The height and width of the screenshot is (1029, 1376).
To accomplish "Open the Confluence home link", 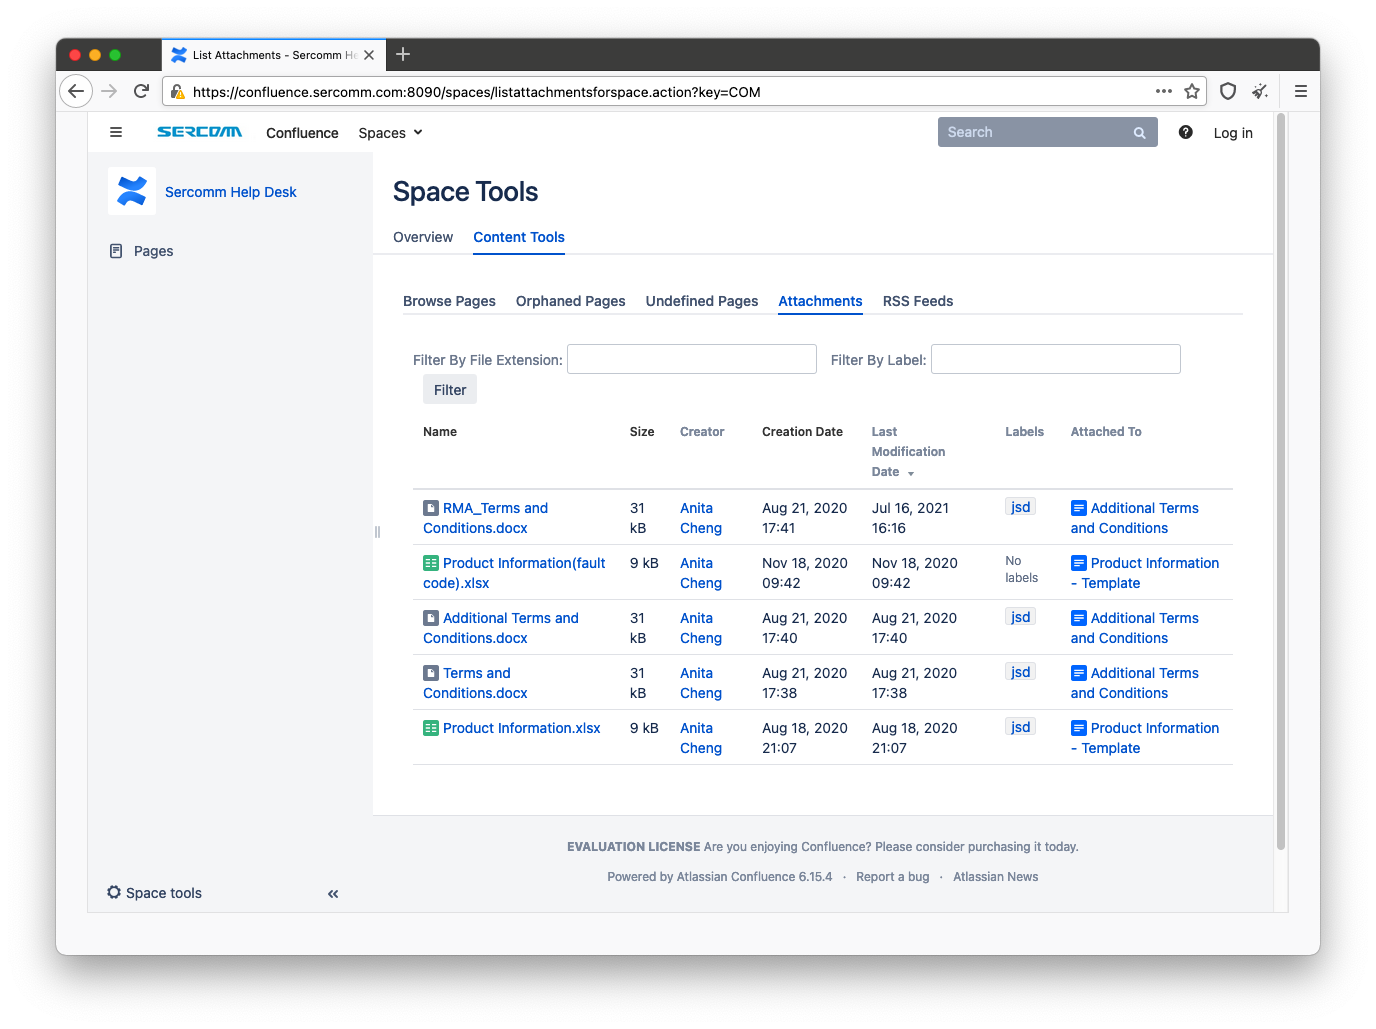I will point(302,133).
